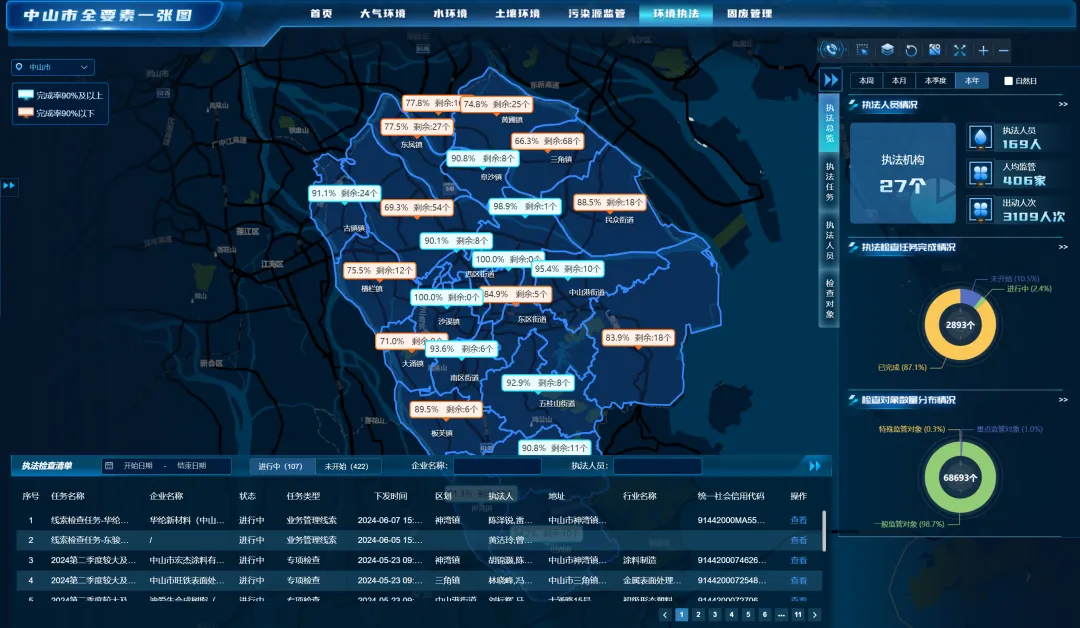Toggle the 完成率90%以下 legend item
The height and width of the screenshot is (628, 1080).
point(59,113)
